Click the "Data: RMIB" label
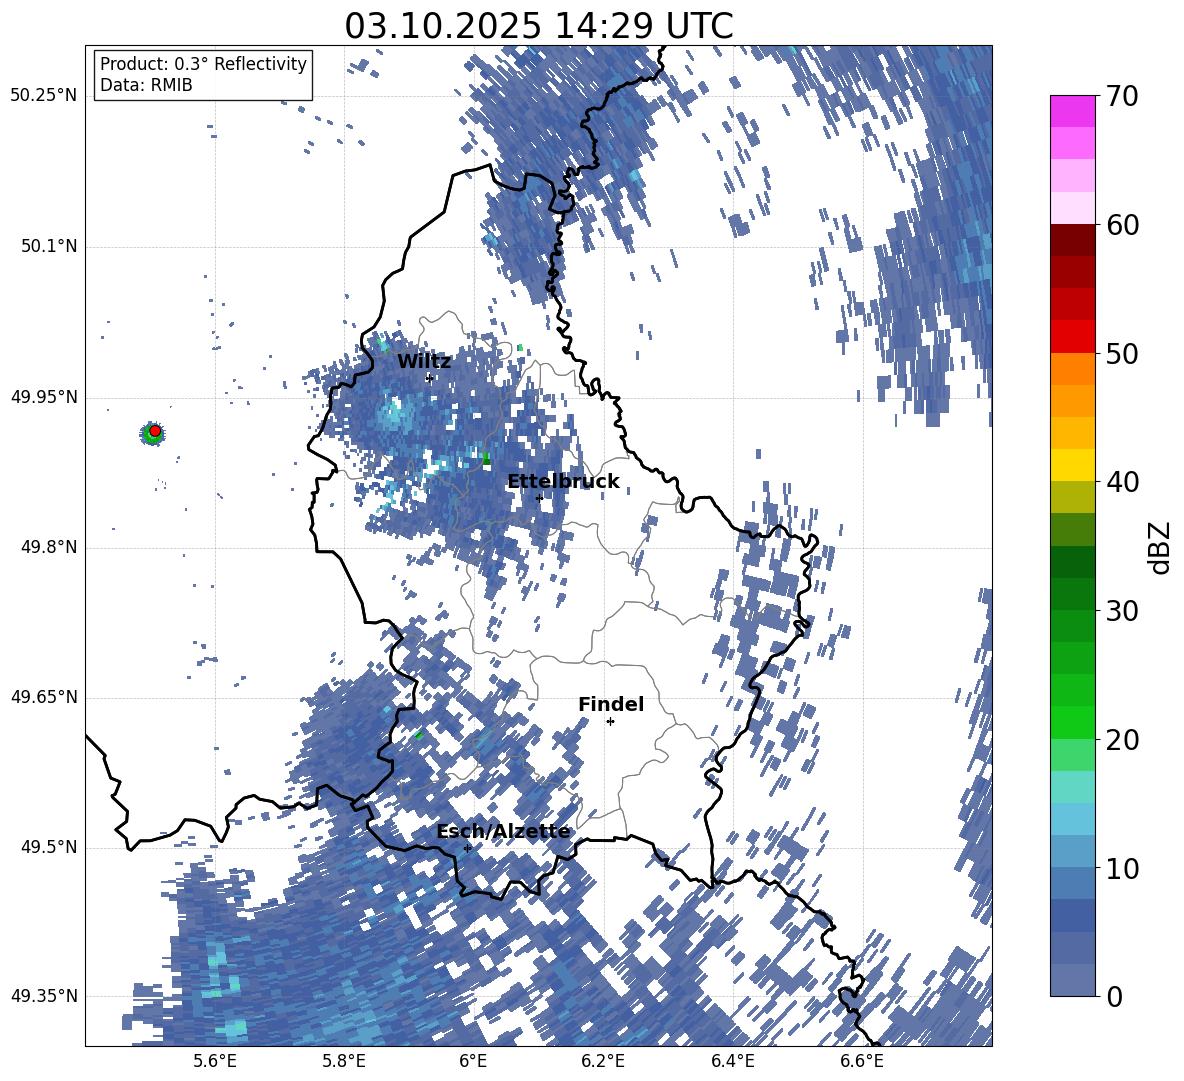Screen dimensions: 1184x1081 pos(146,85)
